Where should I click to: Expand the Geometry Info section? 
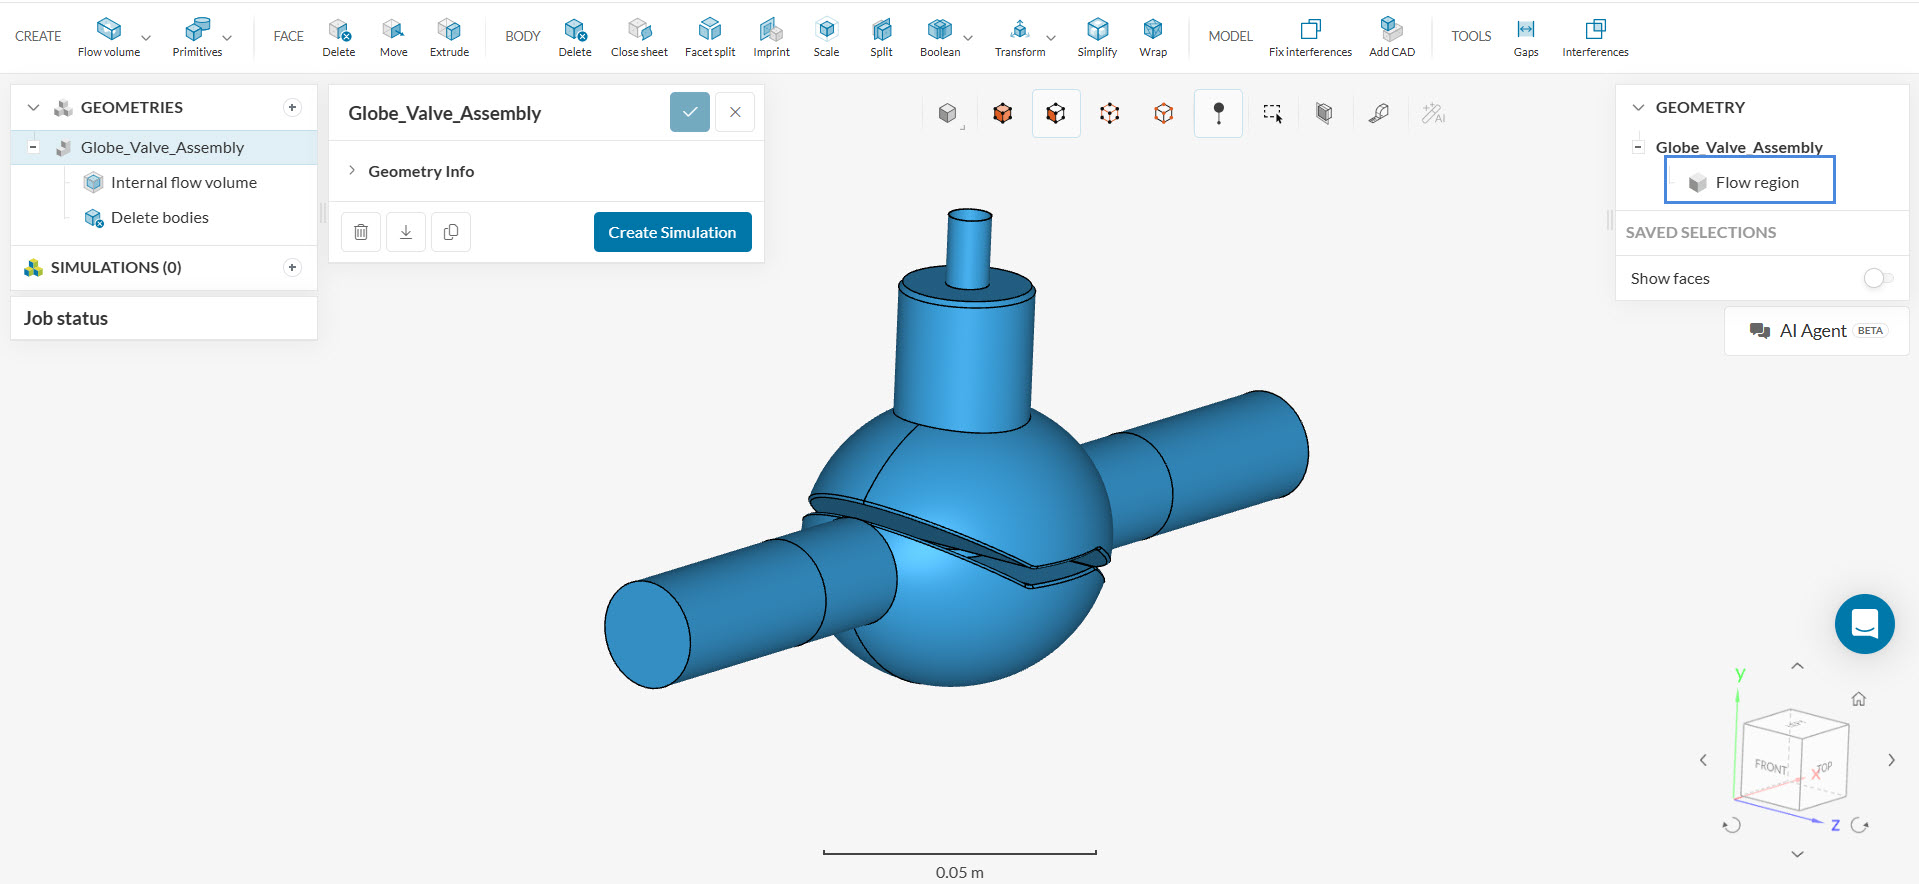coord(352,171)
